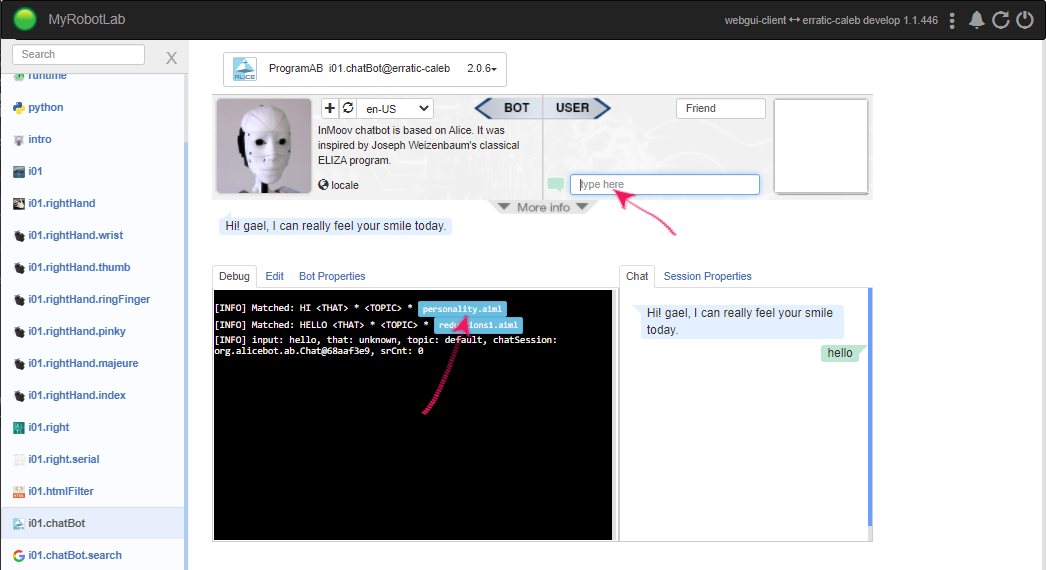The image size is (1046, 570).
Task: Click the green chat bubble icon
Action: pyautogui.click(x=556, y=184)
